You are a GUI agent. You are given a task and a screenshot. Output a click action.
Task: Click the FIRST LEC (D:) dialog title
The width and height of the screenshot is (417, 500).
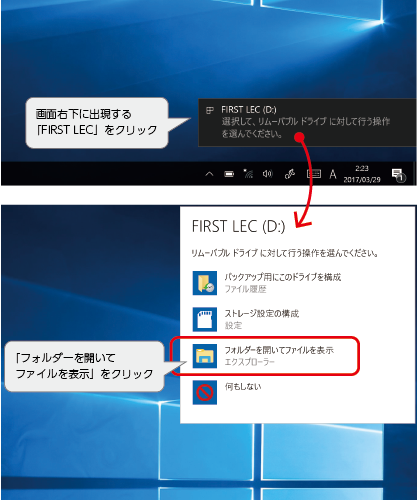[239, 226]
